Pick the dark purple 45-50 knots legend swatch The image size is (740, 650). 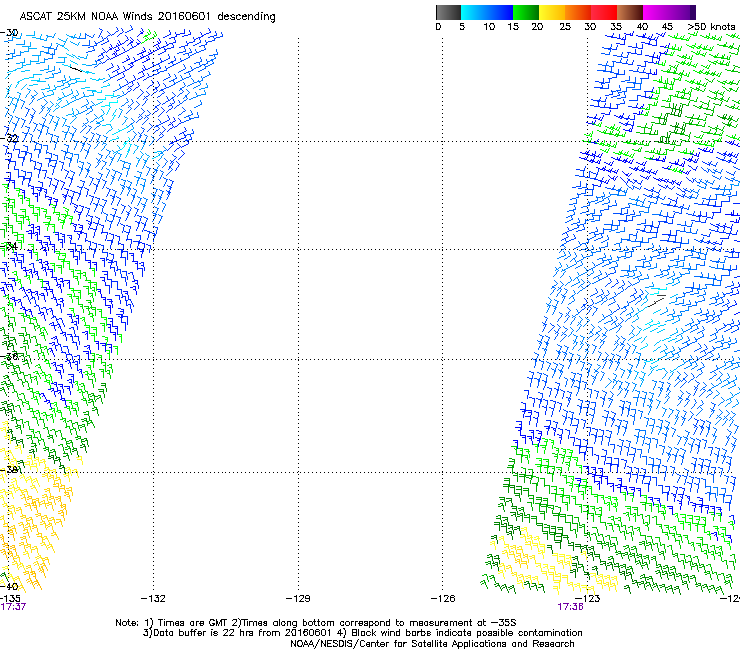click(682, 12)
